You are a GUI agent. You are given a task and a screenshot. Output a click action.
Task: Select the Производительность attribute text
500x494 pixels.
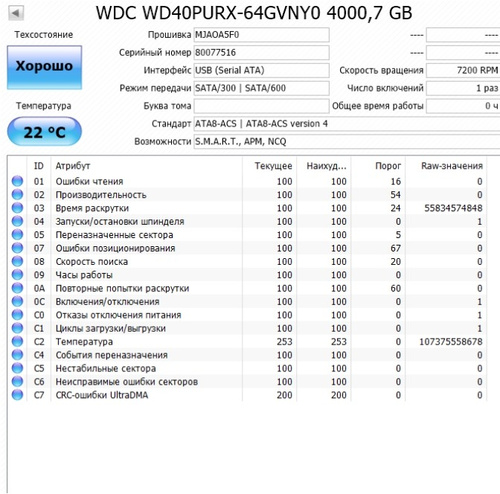tap(101, 195)
